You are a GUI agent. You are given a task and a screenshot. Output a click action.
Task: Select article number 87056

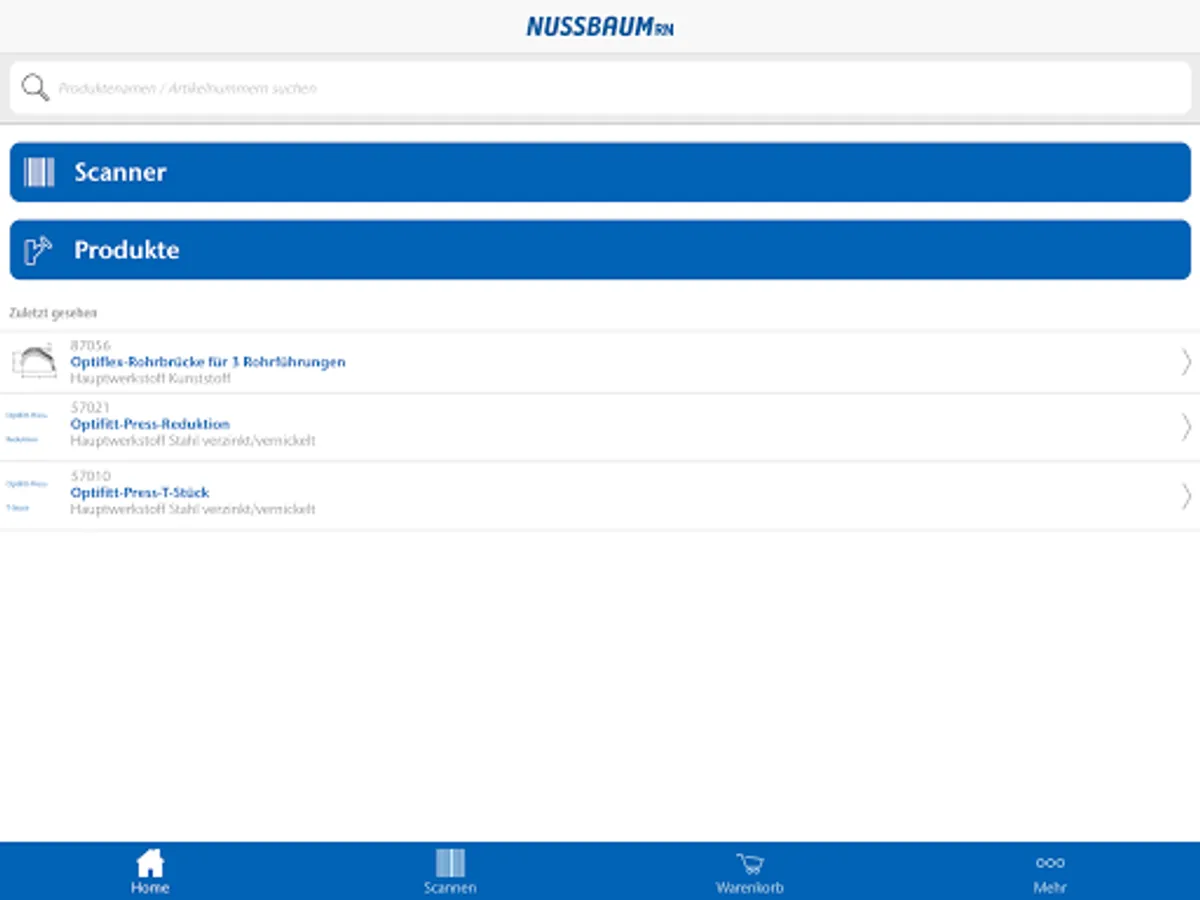pyautogui.click(x=90, y=346)
